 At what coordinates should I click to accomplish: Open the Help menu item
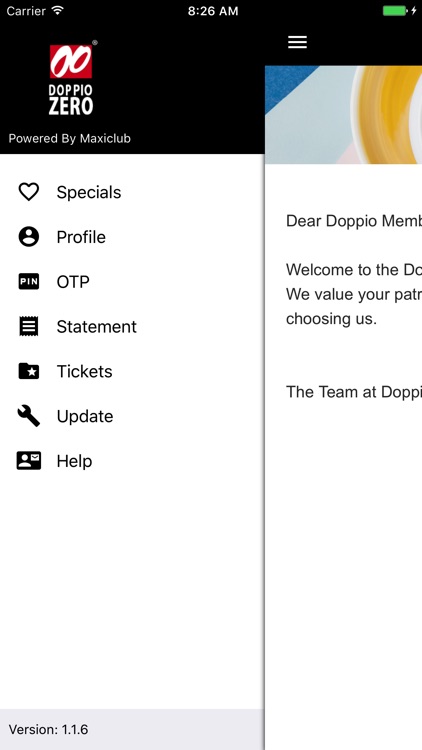132,461
